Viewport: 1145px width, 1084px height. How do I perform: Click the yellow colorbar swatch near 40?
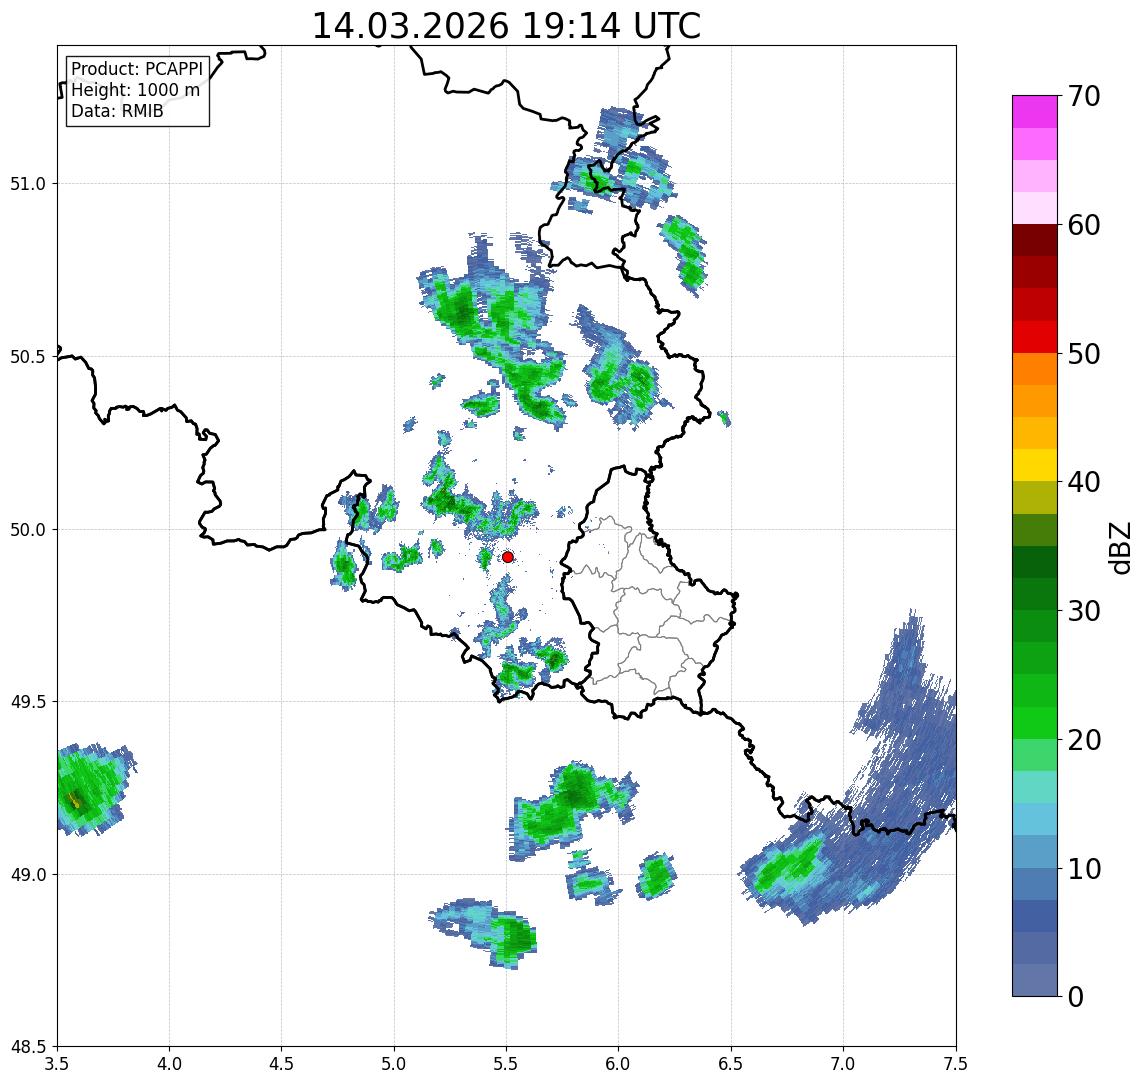click(x=1035, y=466)
